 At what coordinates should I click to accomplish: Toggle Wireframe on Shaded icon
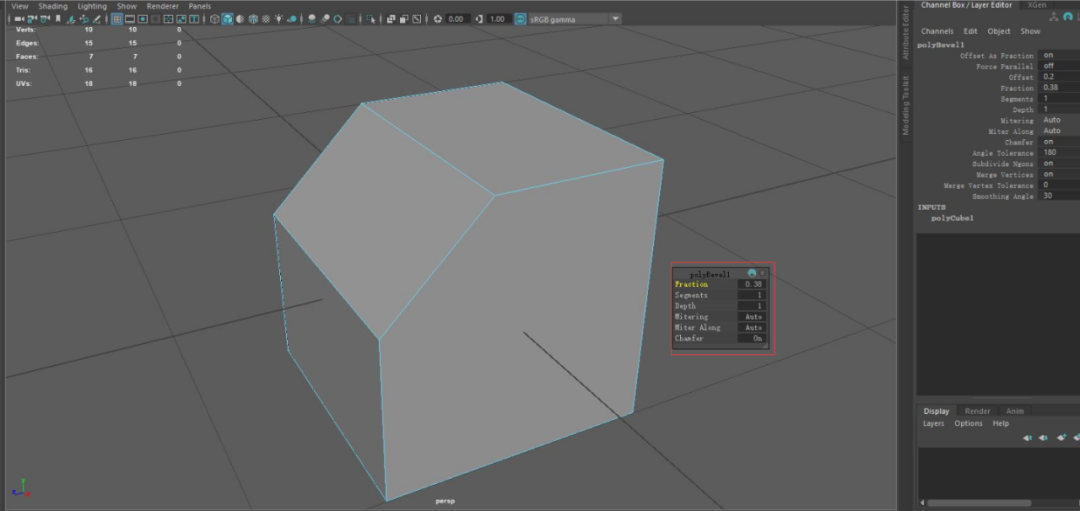coord(253,19)
